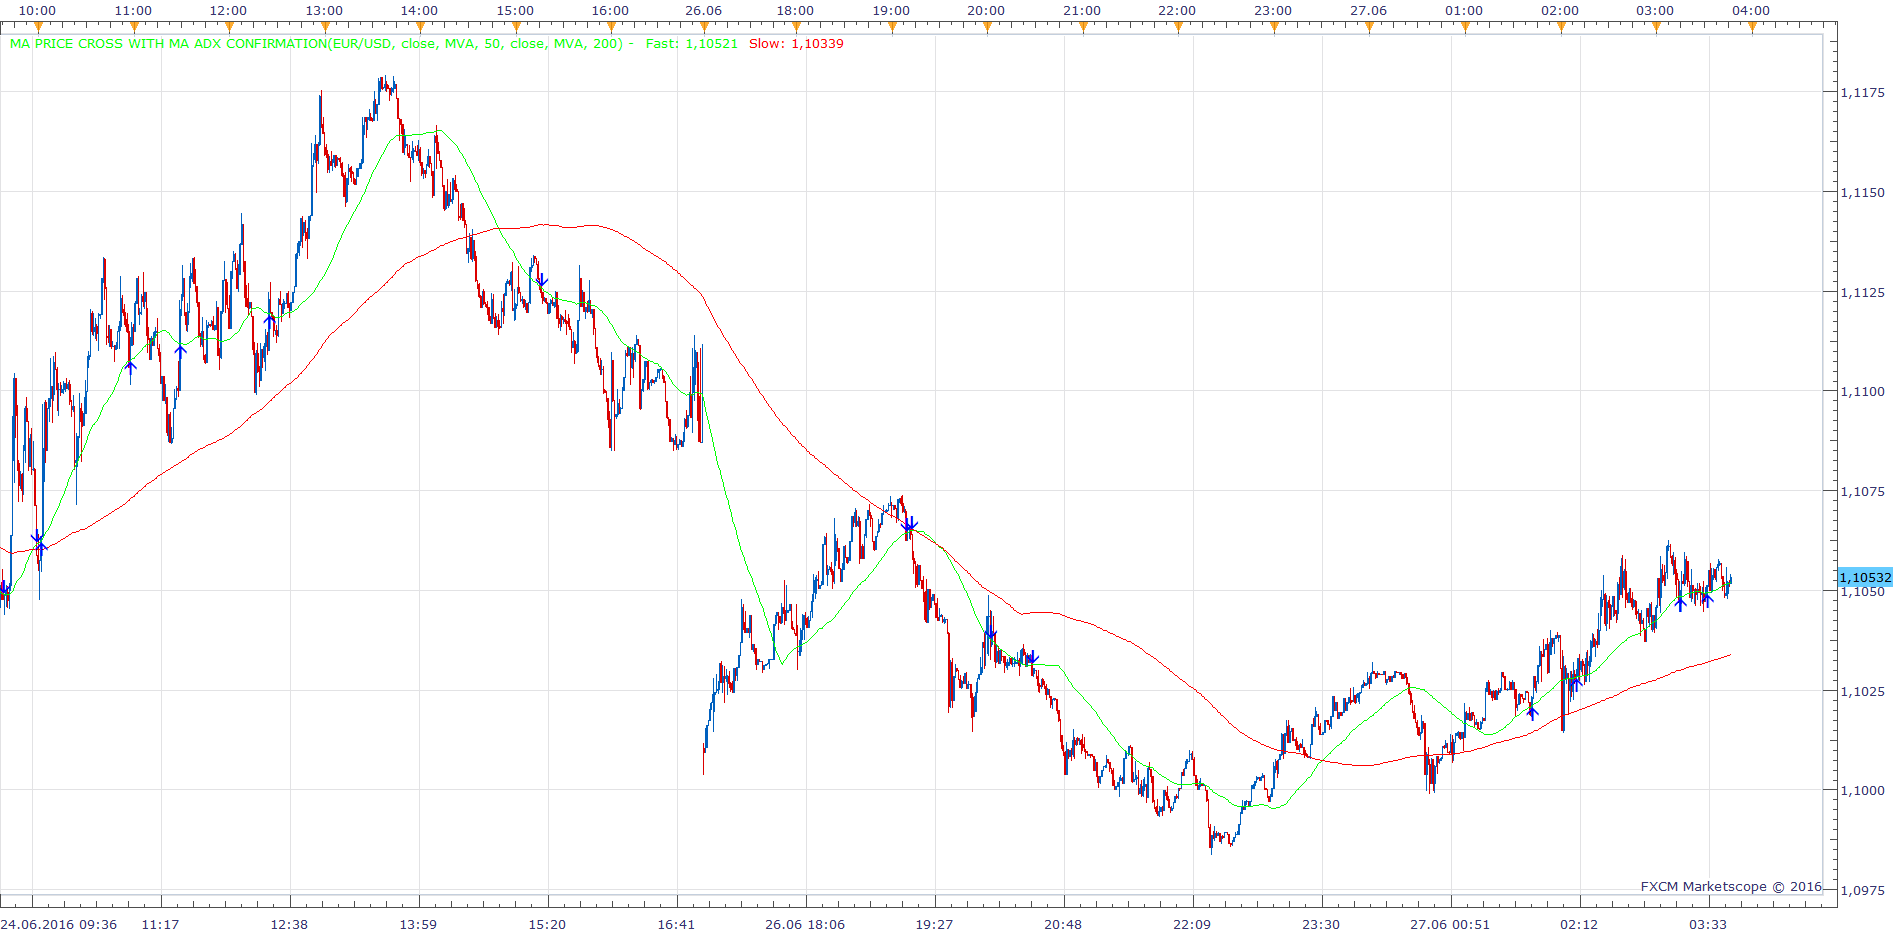This screenshot has width=1903, height=937.
Task: Click the 15:20 bottom time label
Action: (x=547, y=924)
